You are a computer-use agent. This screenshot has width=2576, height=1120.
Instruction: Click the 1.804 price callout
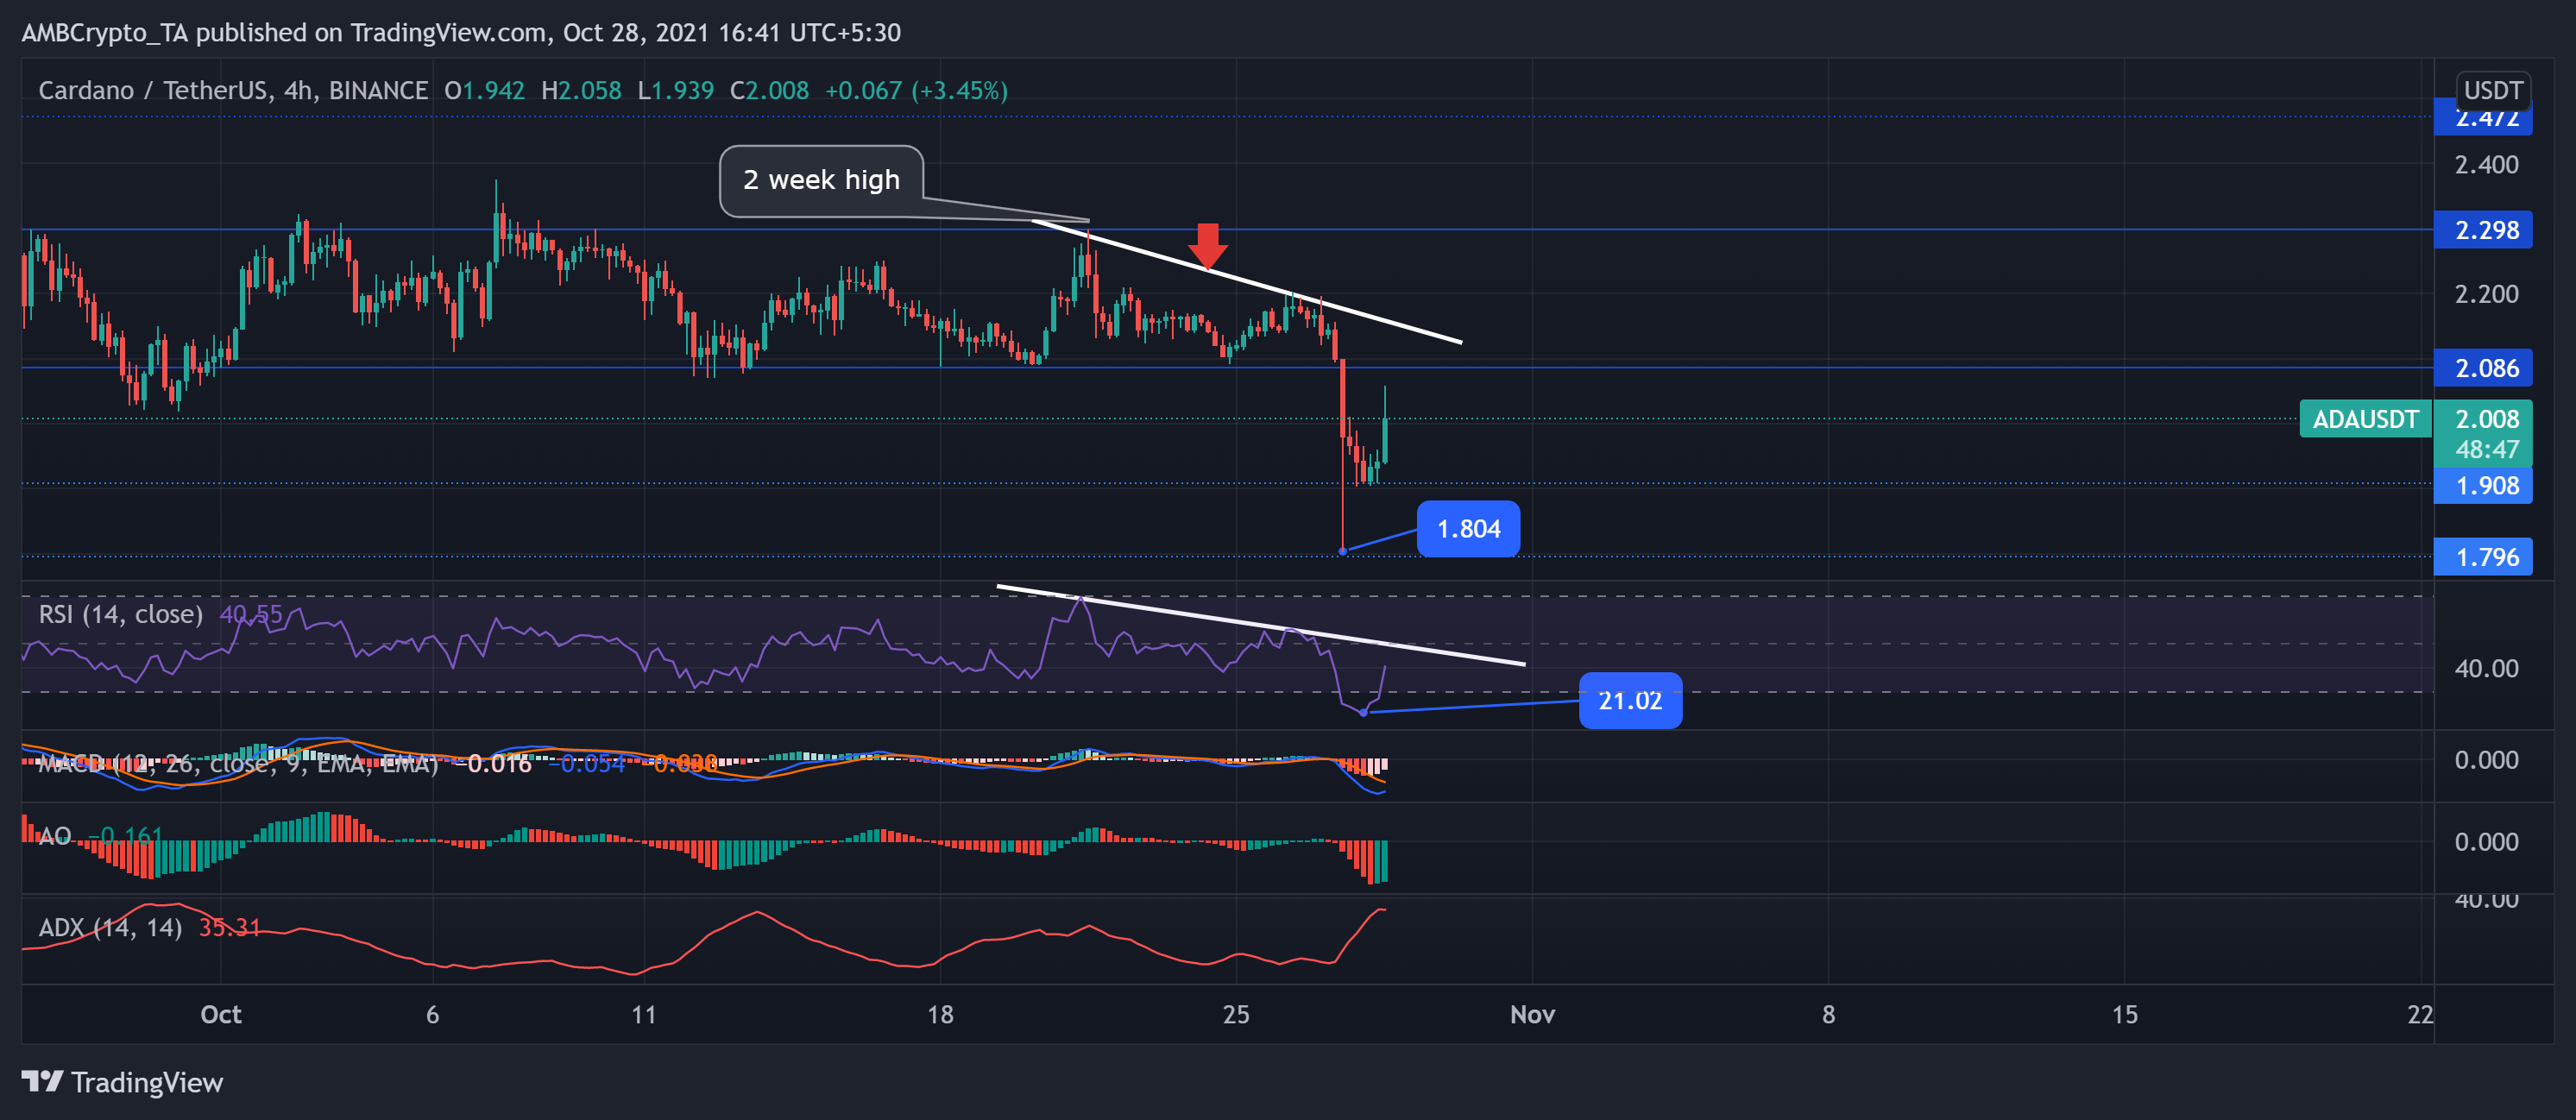[1468, 528]
